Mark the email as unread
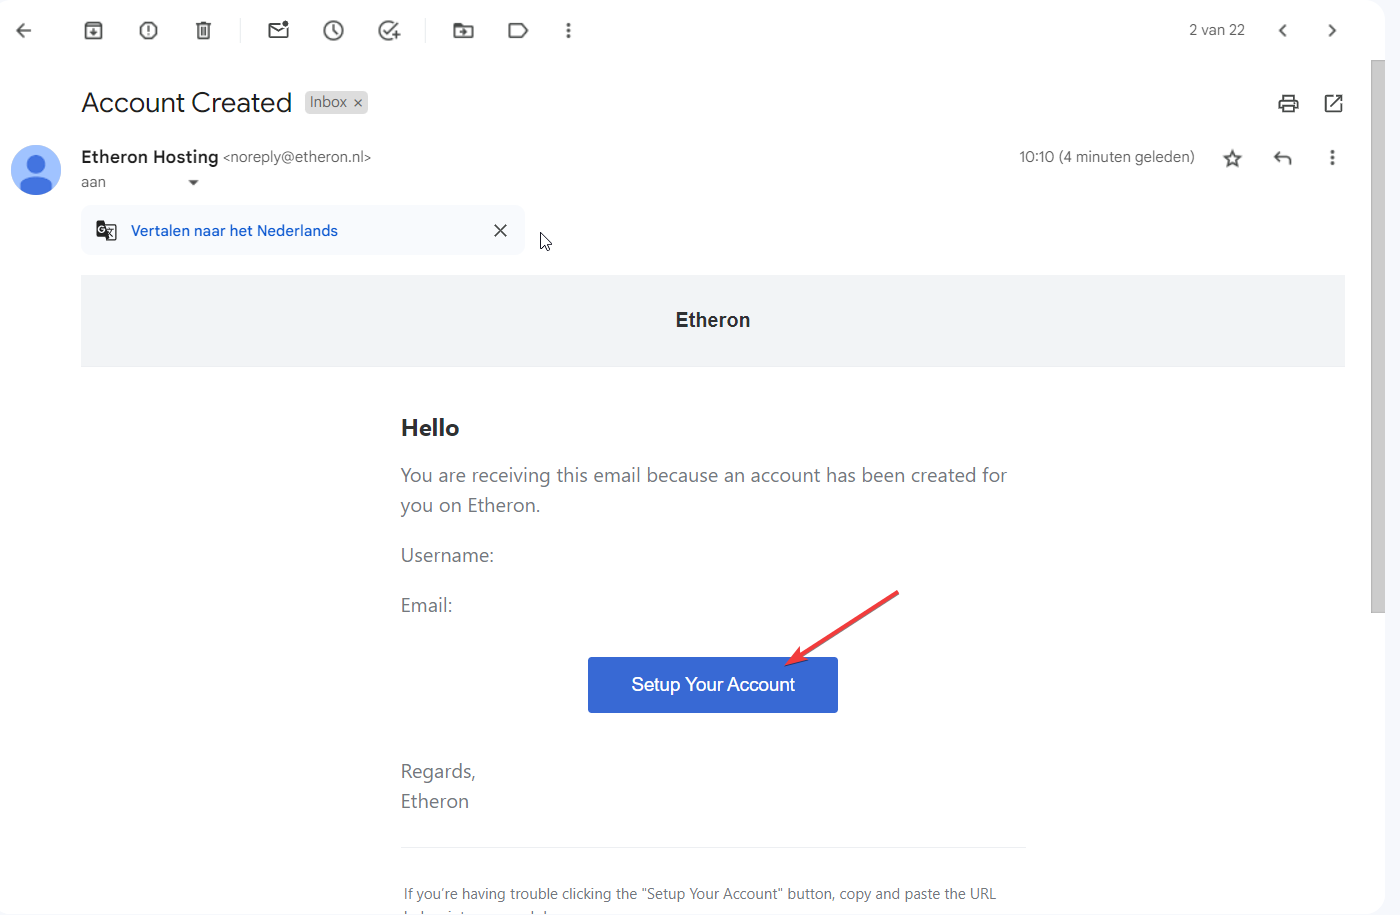 [278, 31]
